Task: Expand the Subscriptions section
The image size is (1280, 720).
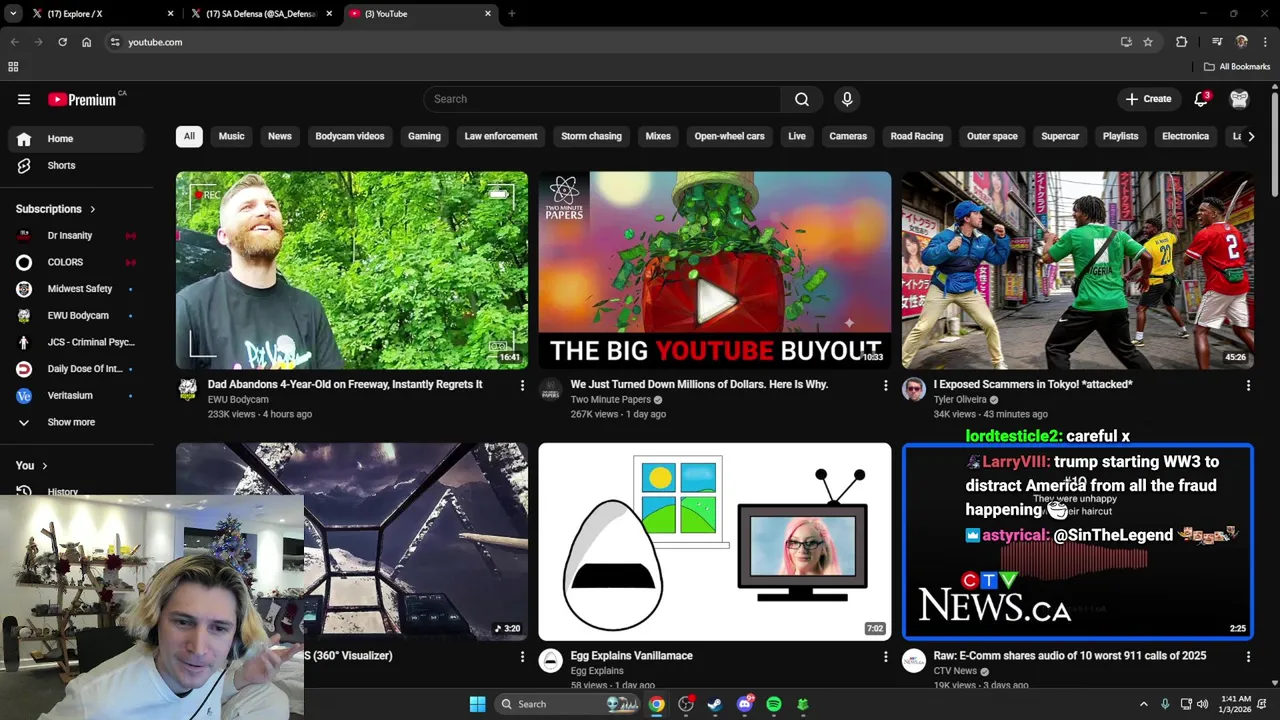Action: pos(56,209)
